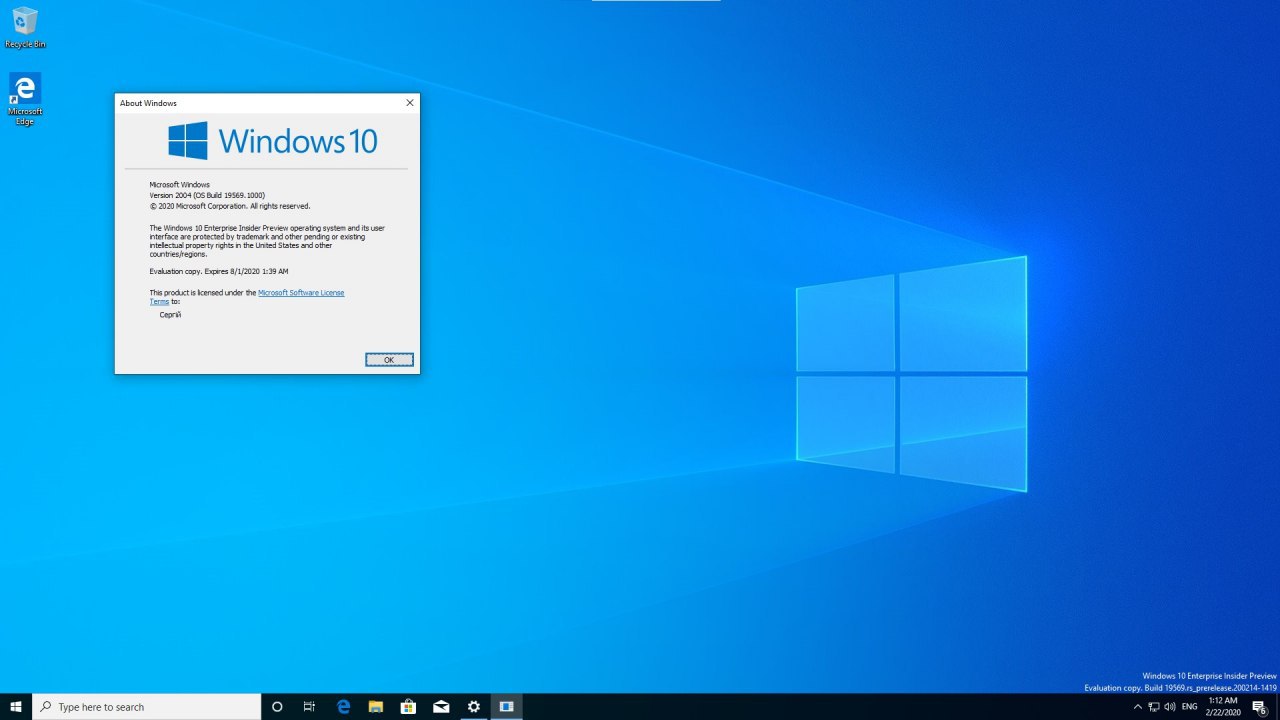The image size is (1280, 720).
Task: Click the Evaluation copy expiration text
Action: coord(219,271)
